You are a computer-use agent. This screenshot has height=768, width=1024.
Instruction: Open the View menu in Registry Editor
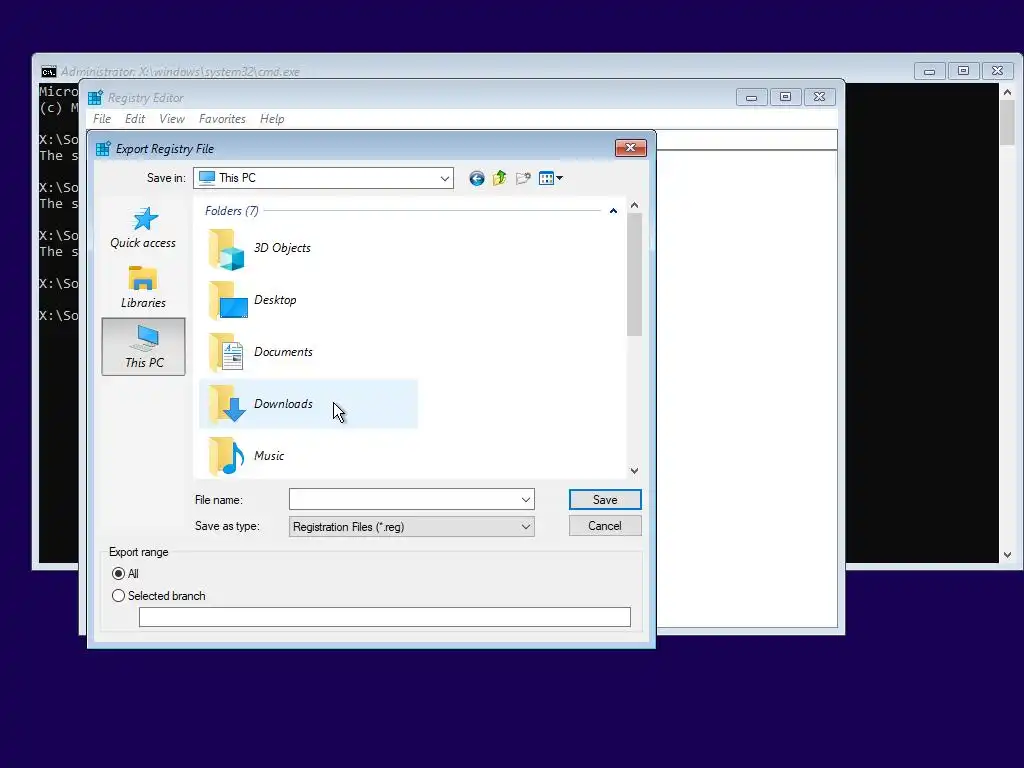pos(172,119)
